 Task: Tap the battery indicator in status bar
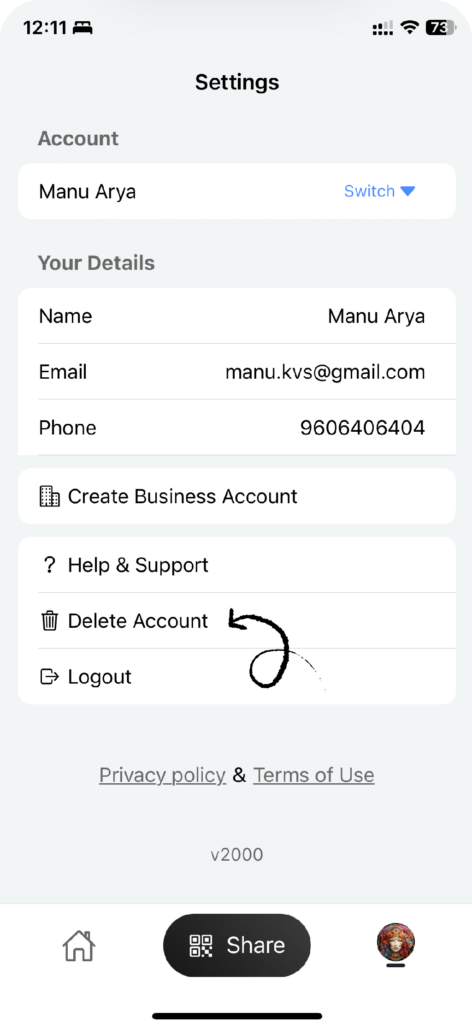point(440,27)
